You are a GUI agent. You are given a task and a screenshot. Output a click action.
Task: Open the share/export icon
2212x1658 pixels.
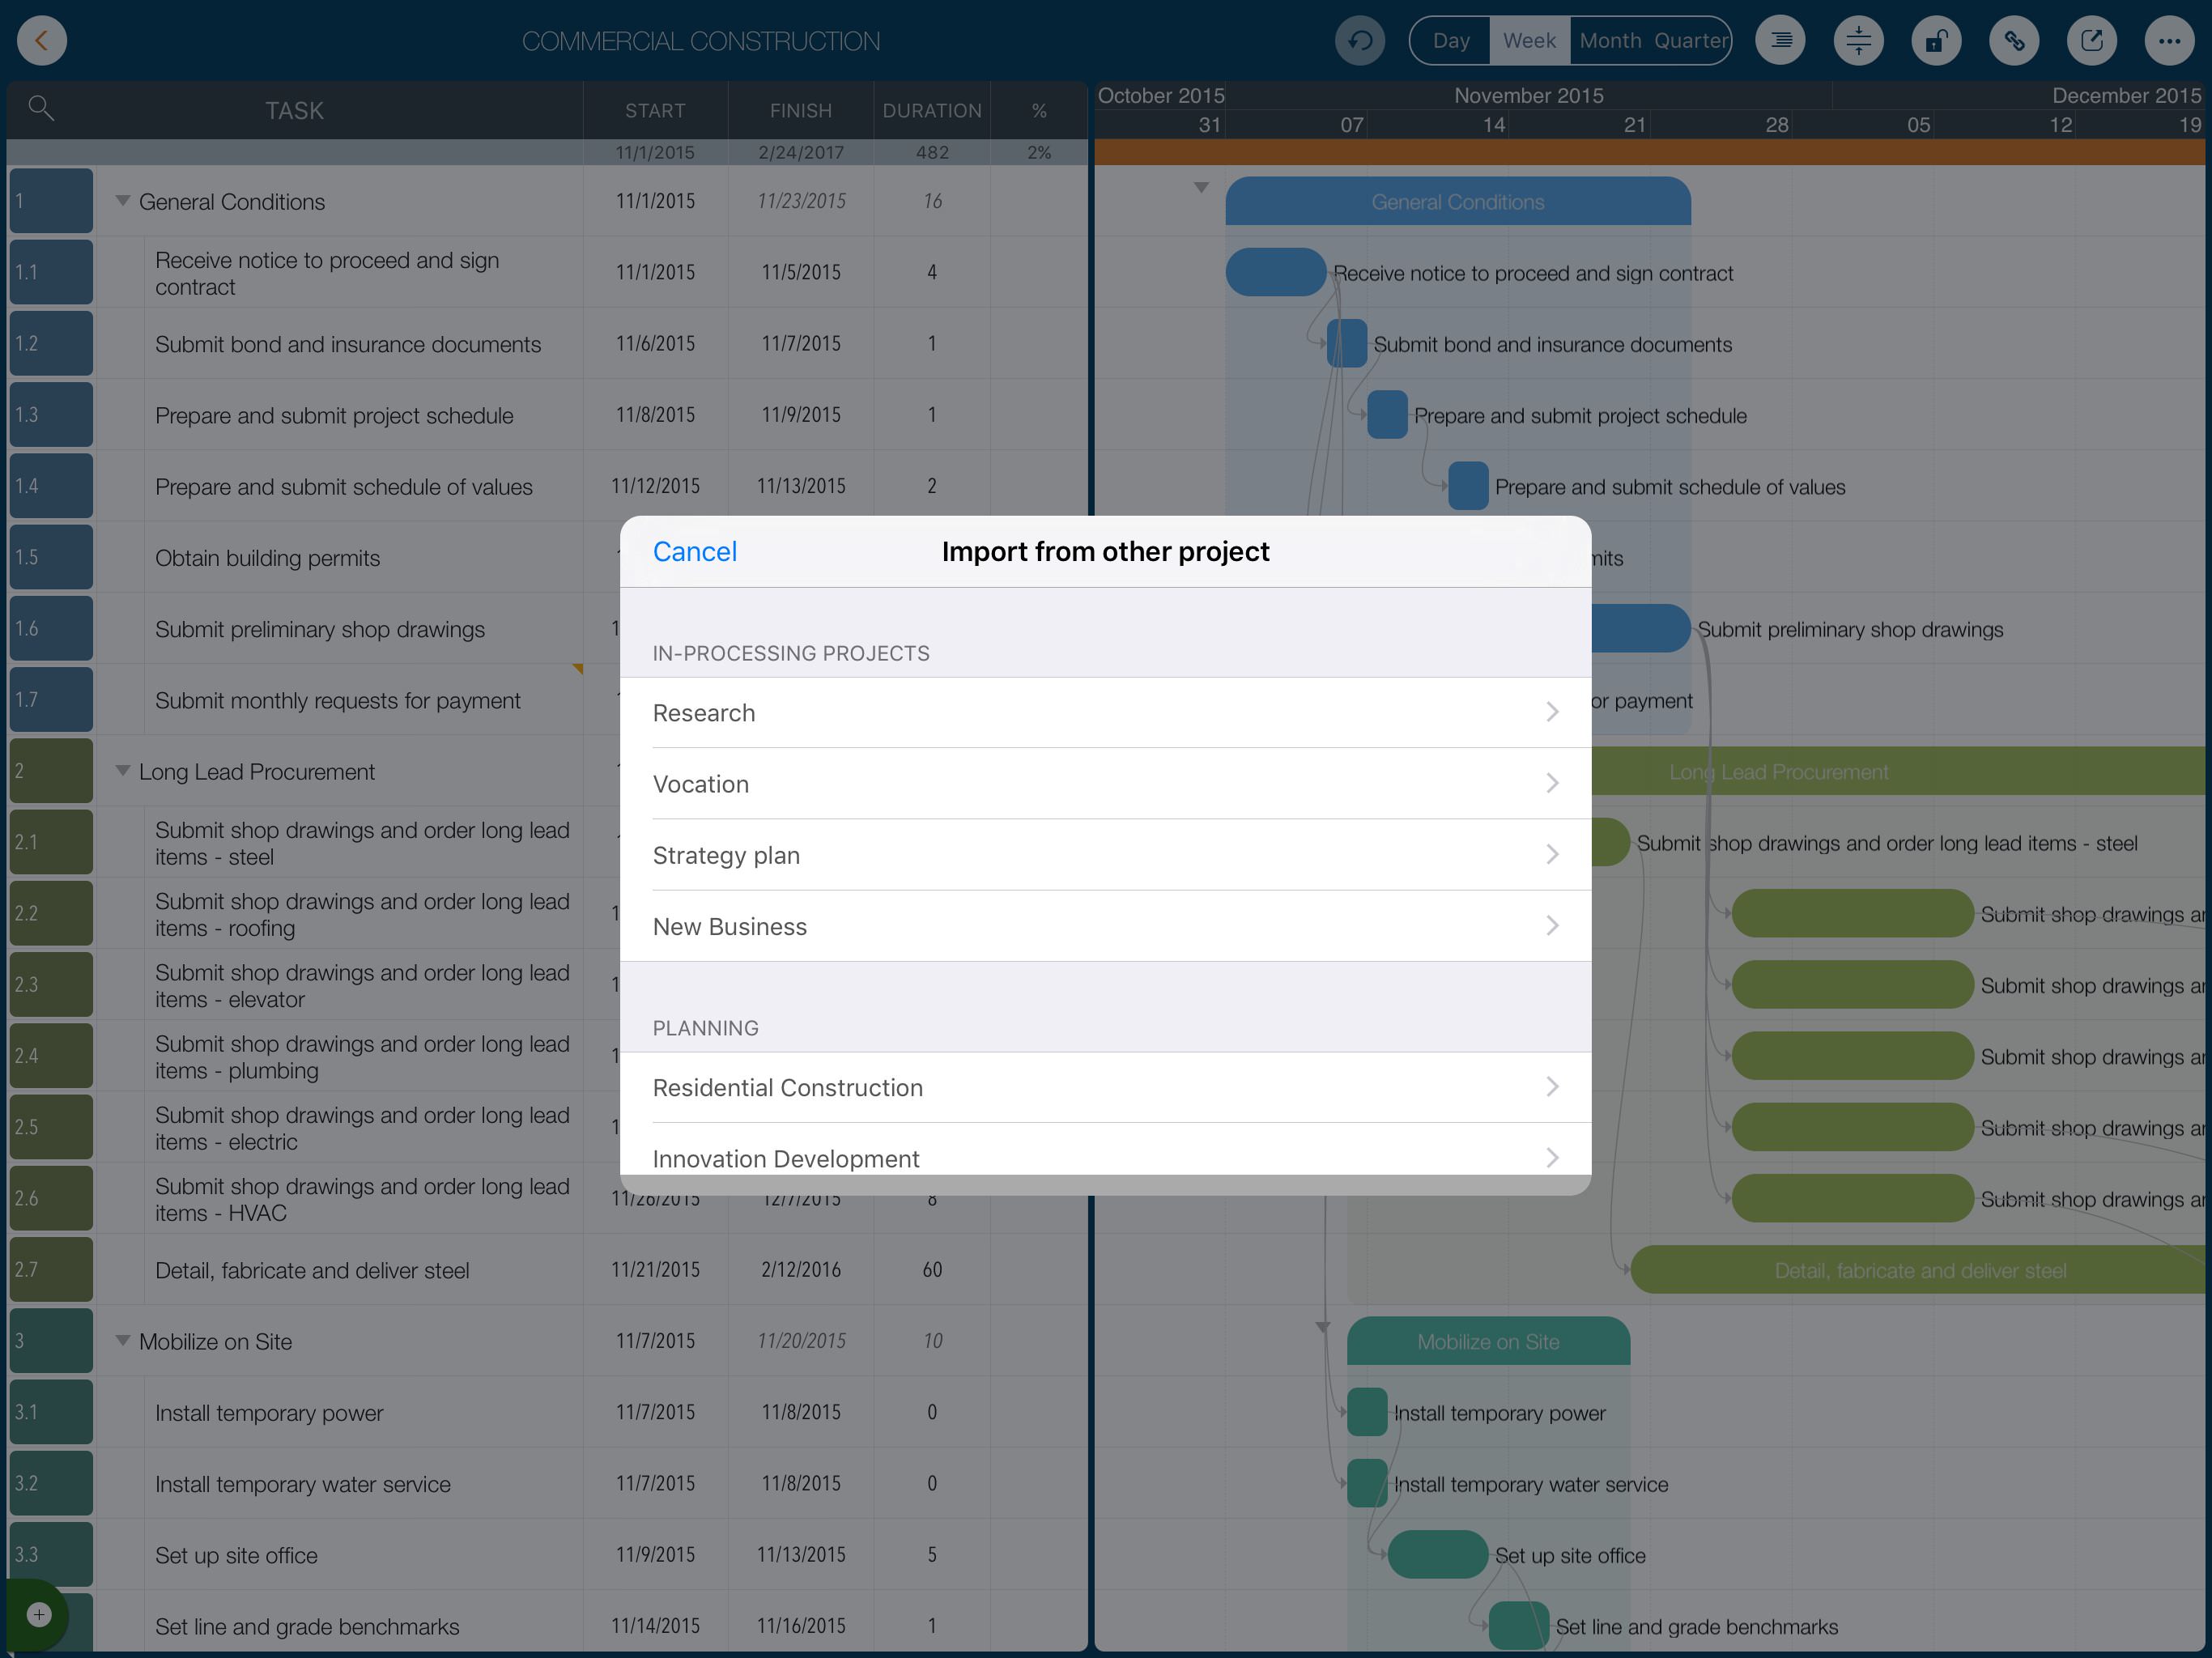pyautogui.click(x=2091, y=41)
